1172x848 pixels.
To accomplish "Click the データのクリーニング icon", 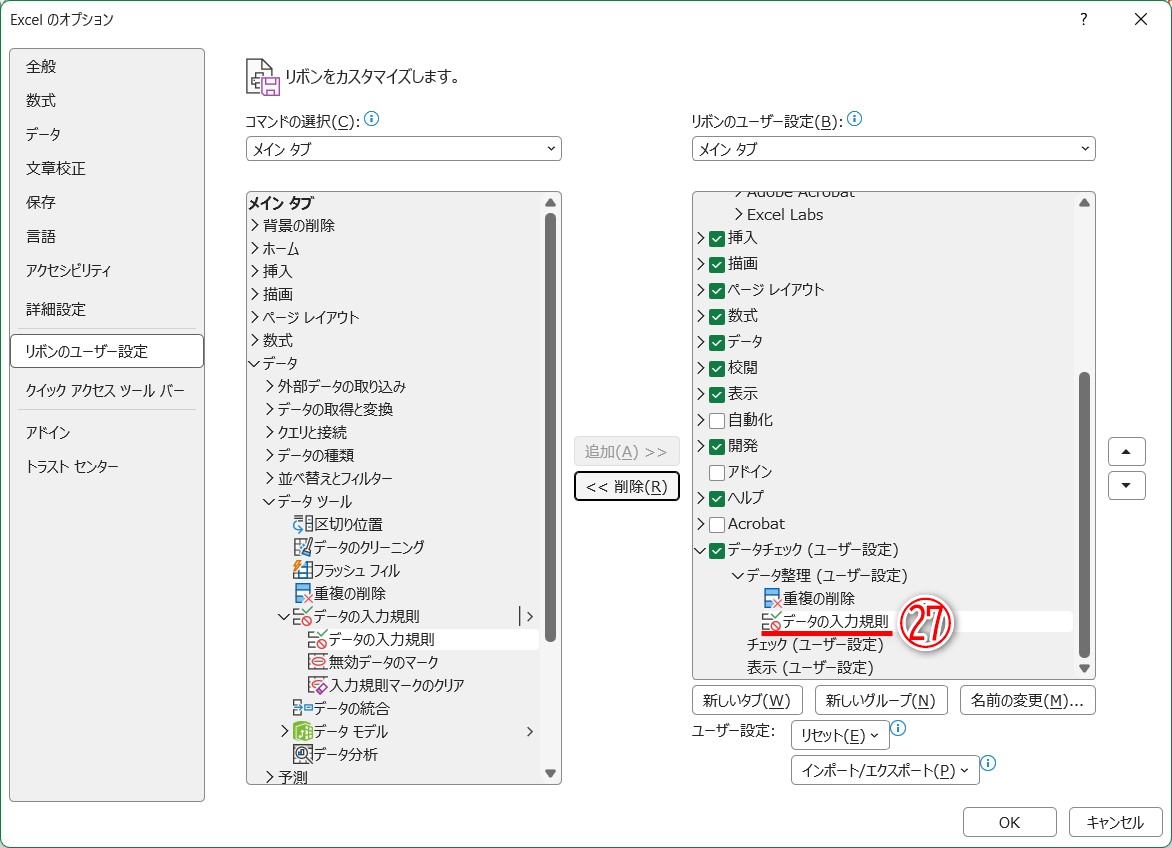I will (303, 547).
